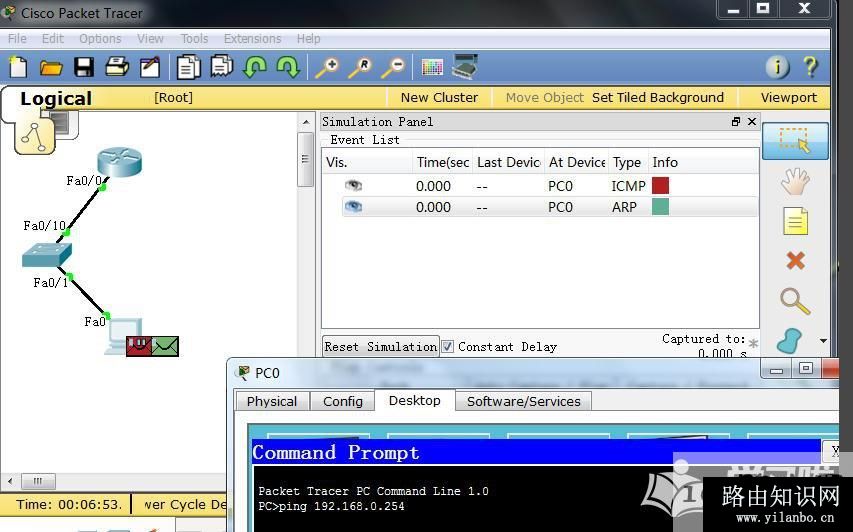Choose the Draw Polygon blue shape tool
The height and width of the screenshot is (532, 853).
(790, 341)
